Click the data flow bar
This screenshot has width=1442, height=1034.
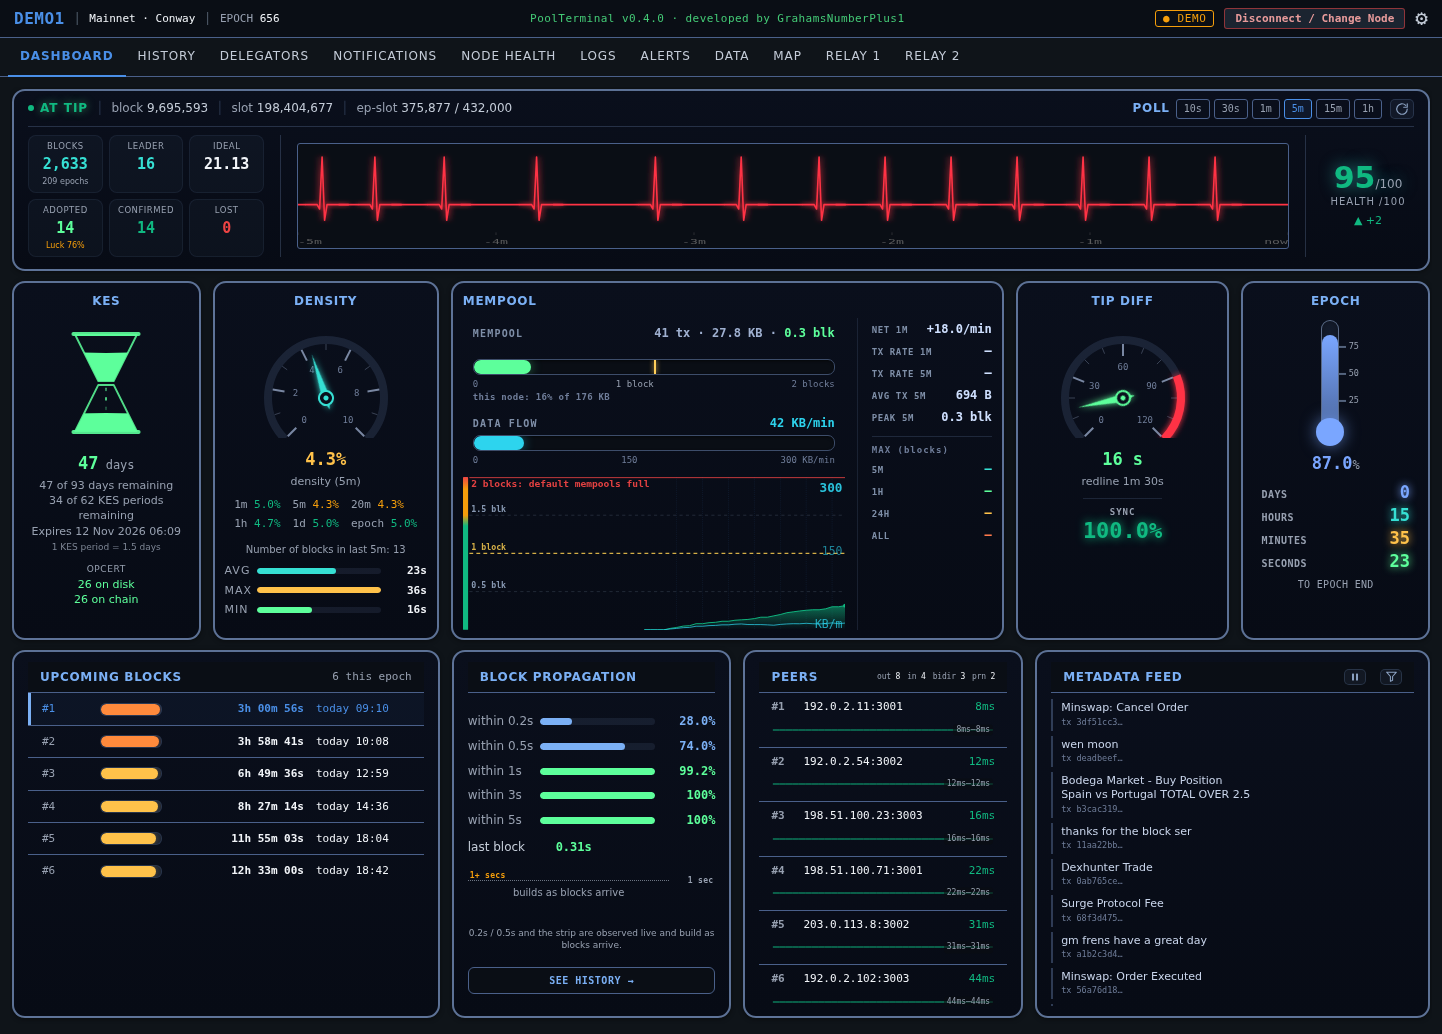[653, 443]
